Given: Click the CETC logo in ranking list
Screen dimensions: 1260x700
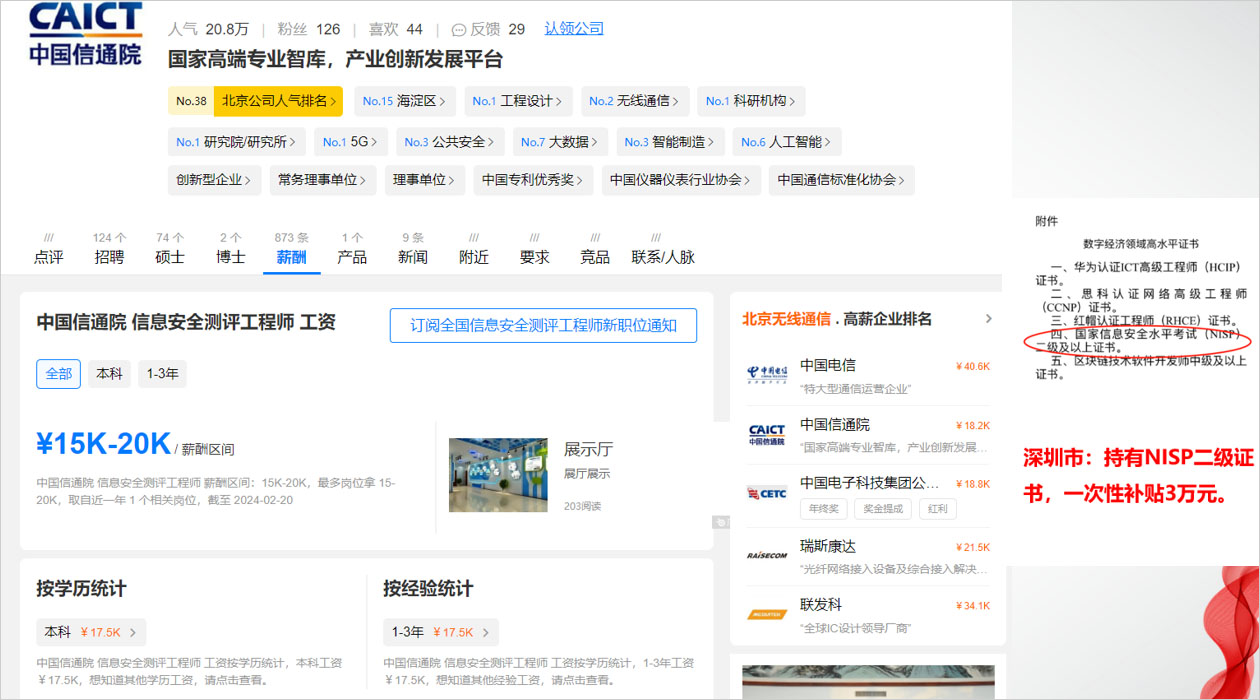Looking at the screenshot, I should [x=767, y=493].
